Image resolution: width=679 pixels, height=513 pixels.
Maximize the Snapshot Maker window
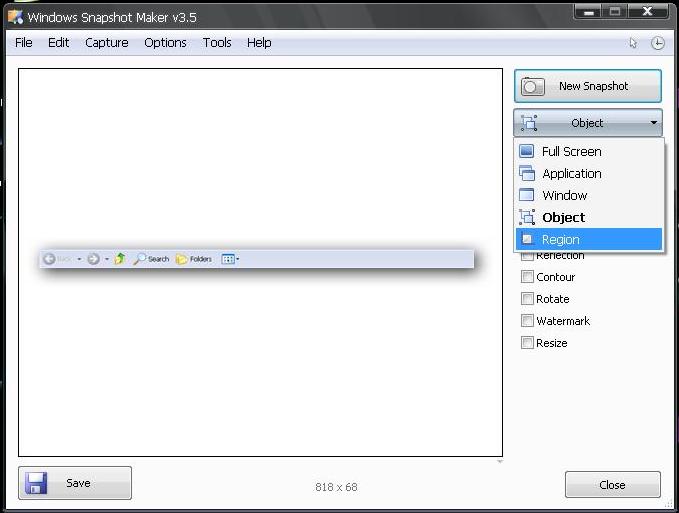coord(614,12)
